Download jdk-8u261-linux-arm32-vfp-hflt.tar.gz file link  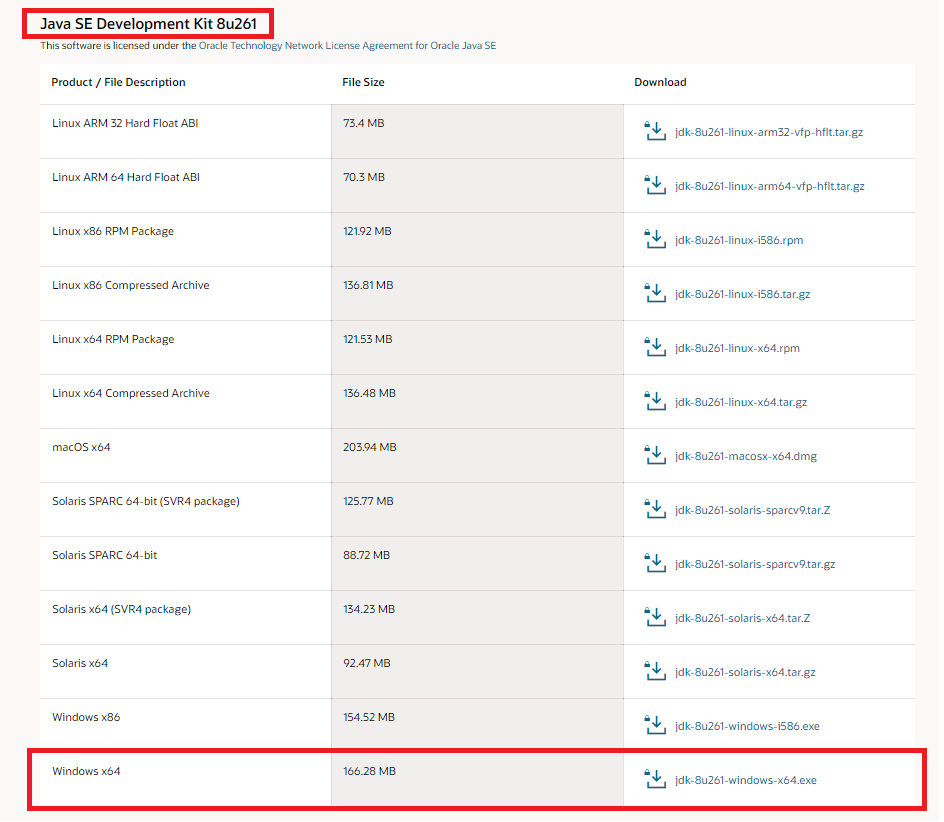769,132
